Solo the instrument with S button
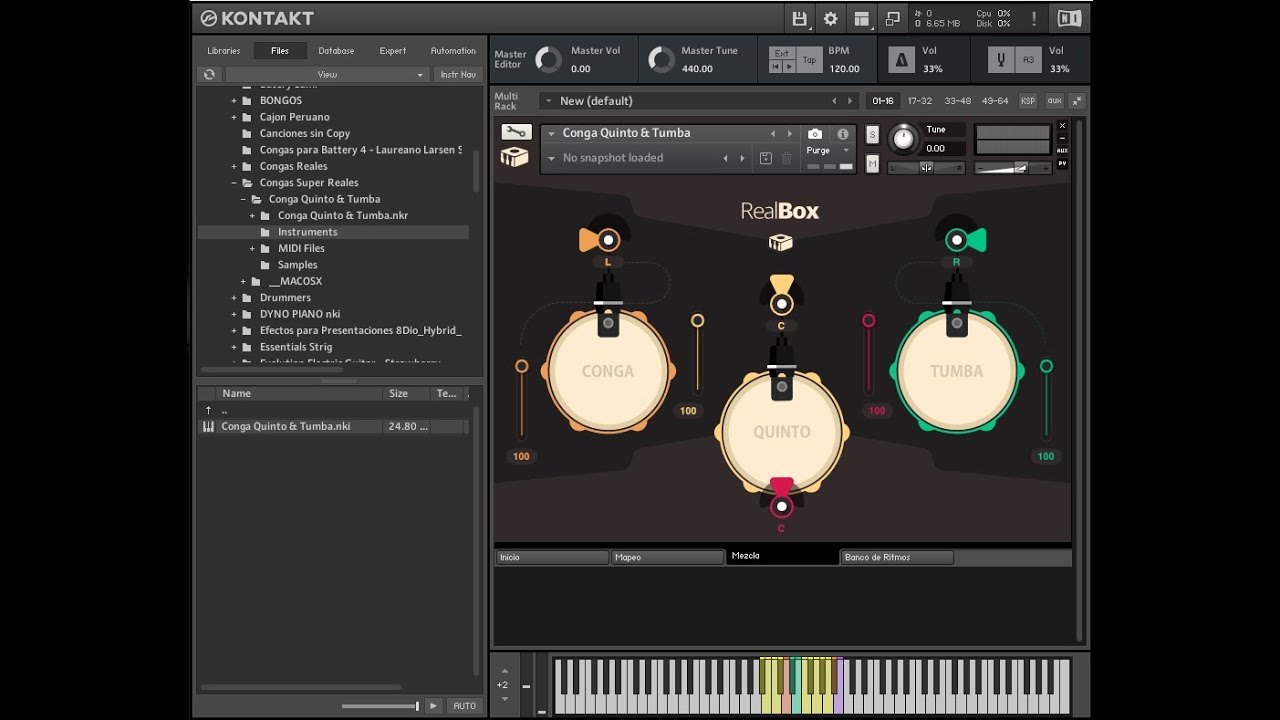The height and width of the screenshot is (720, 1280). (872, 134)
